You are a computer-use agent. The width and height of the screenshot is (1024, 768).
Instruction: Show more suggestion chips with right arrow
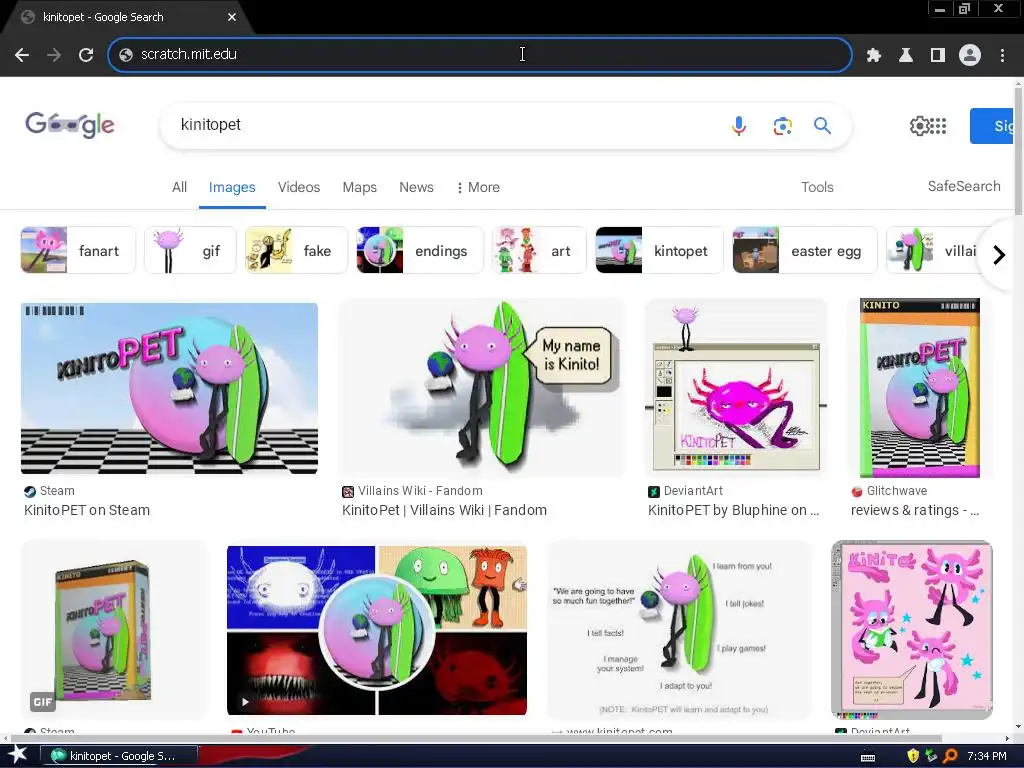click(999, 255)
